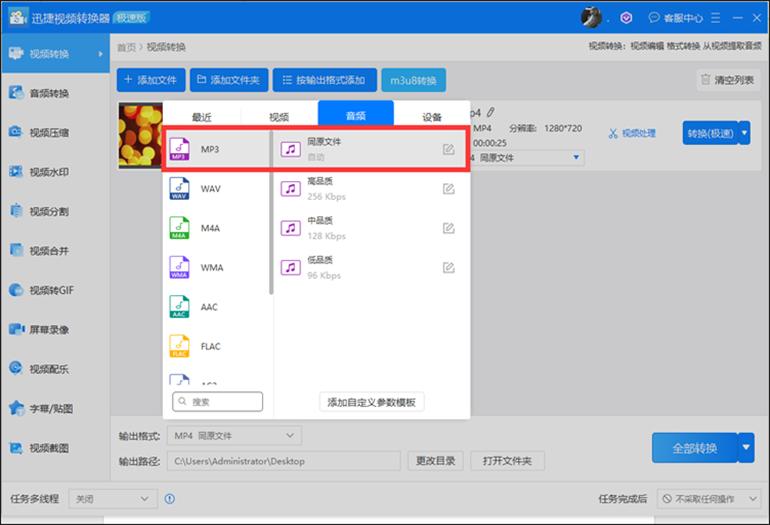Open 视频转GIF in the sidebar
Viewport: 770px width, 525px height.
[55, 290]
